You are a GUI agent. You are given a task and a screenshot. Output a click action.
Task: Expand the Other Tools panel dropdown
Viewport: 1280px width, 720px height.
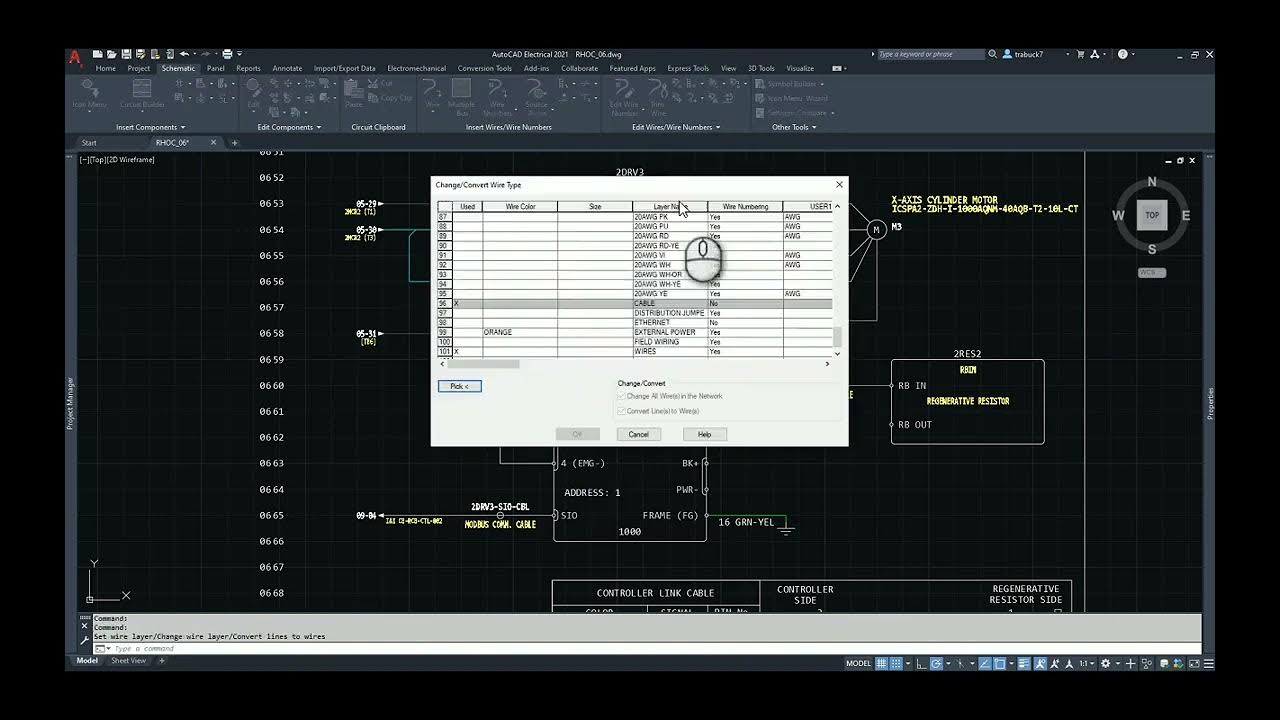tap(814, 127)
